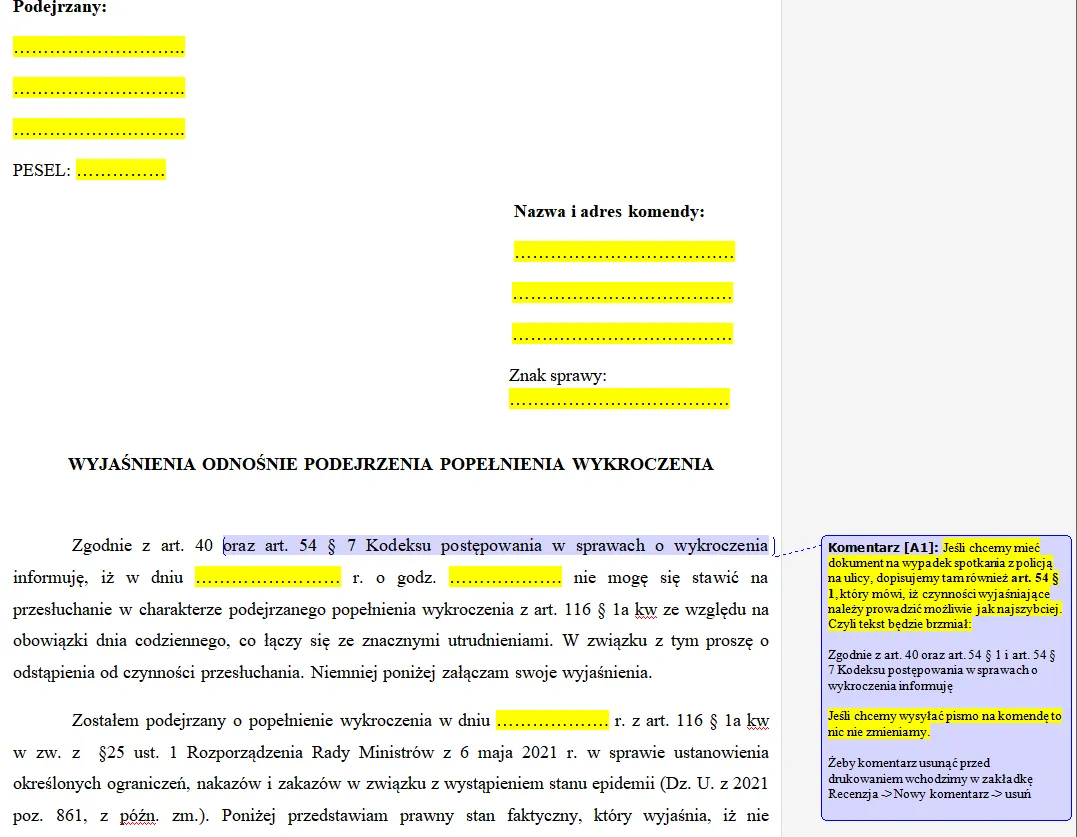This screenshot has height=837, width=1077.
Task: Click the third dotted placeholder under Podejrzany
Action: coord(98,129)
